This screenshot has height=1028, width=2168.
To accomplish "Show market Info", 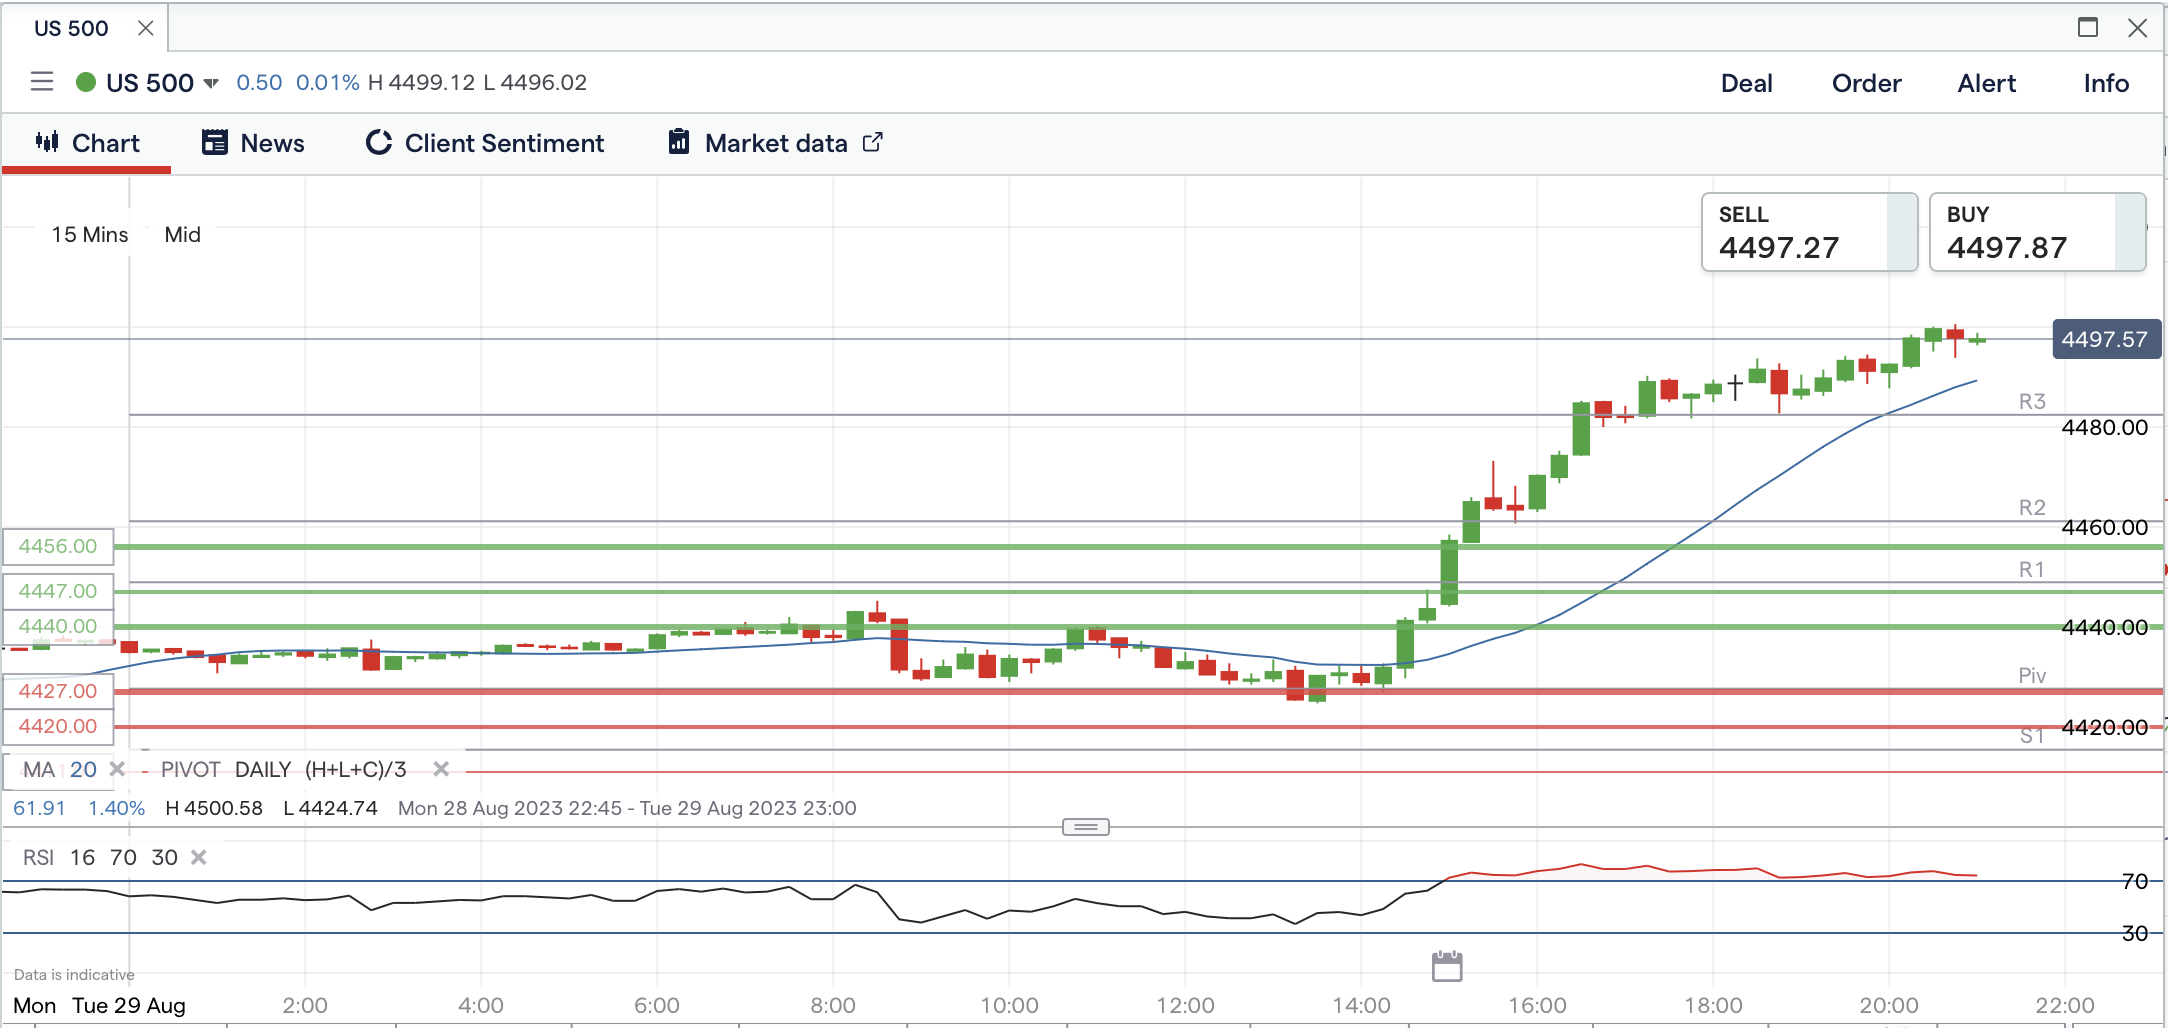I will coord(2106,83).
